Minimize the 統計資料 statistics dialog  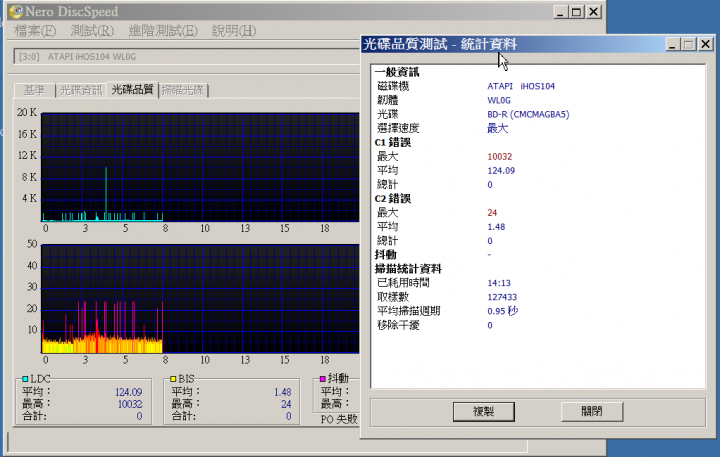tap(673, 44)
